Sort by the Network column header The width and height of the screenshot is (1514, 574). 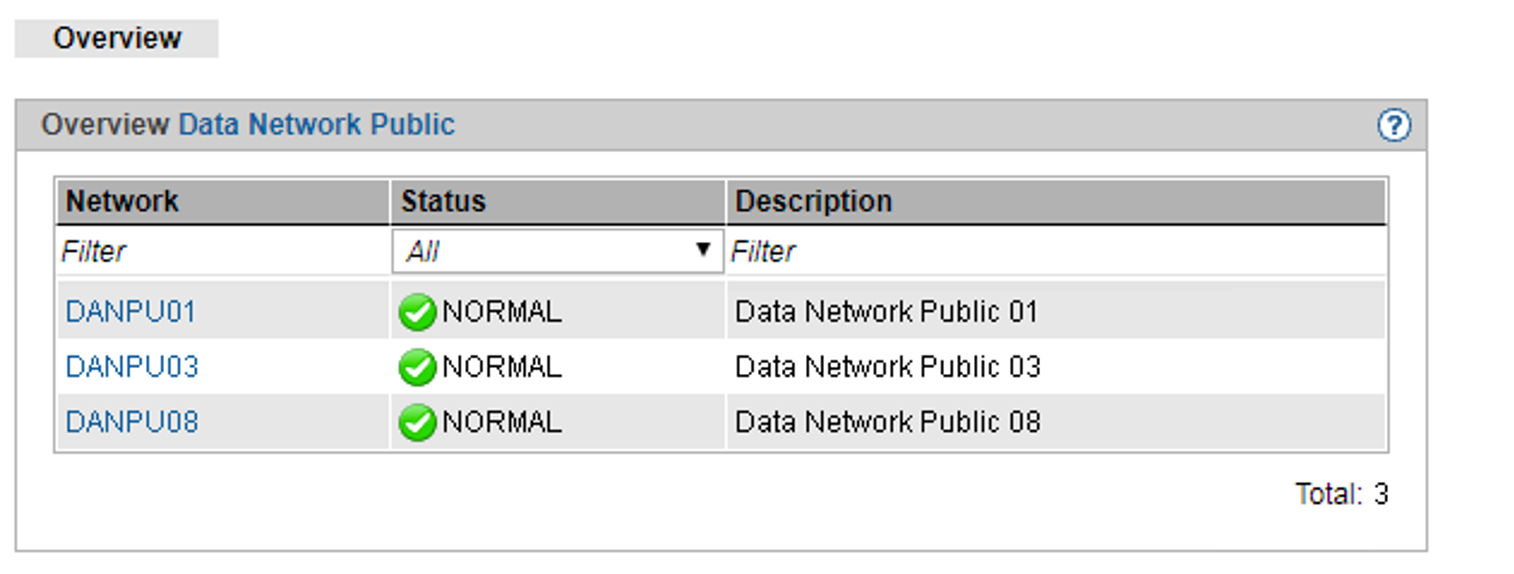223,202
